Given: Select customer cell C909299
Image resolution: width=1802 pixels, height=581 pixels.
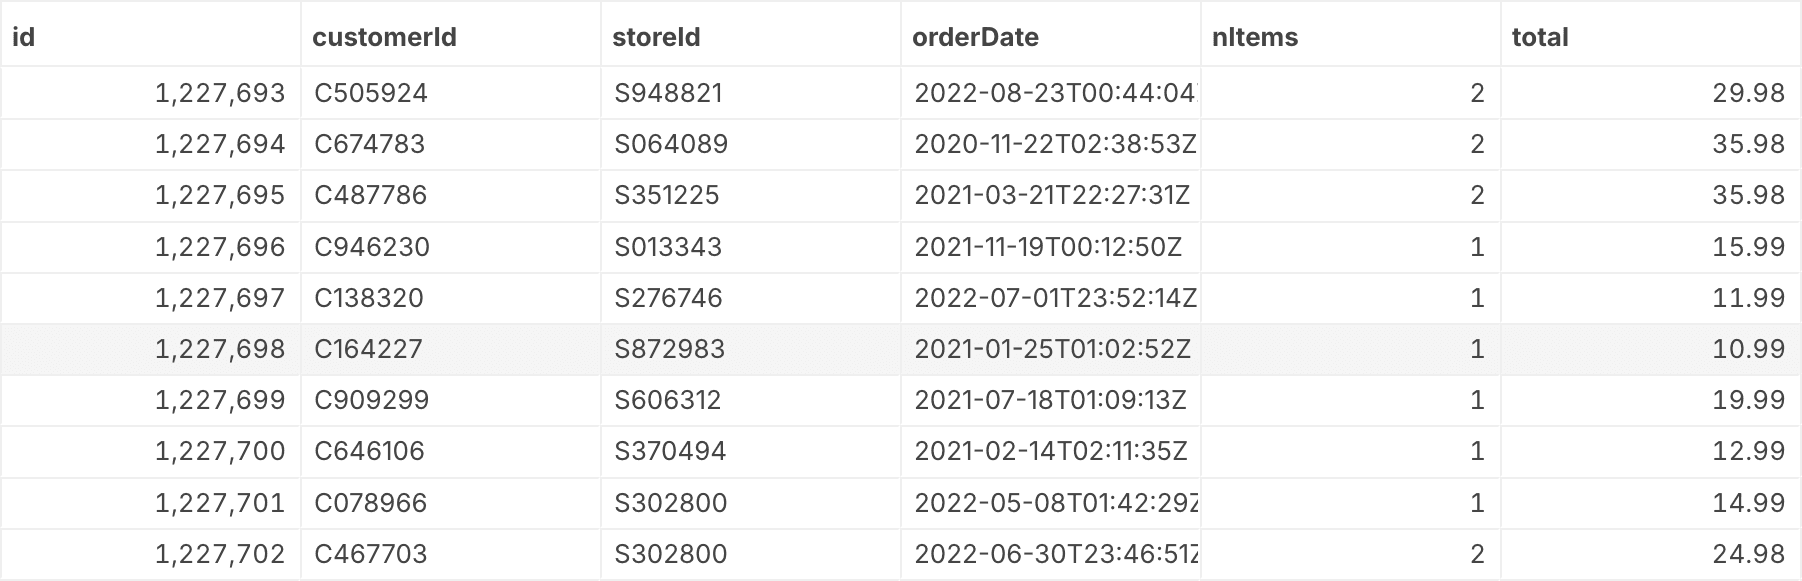Looking at the screenshot, I should [372, 400].
